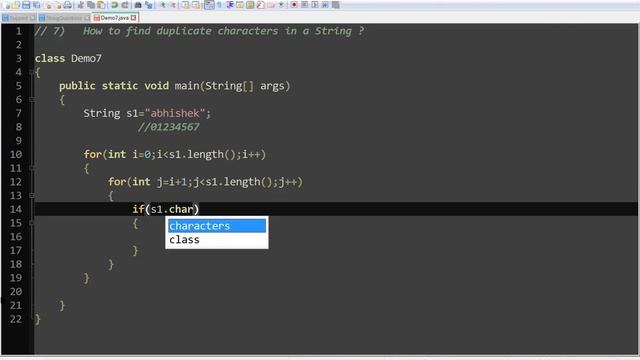Click the string literal "abhishek"
The width and height of the screenshot is (640, 360).
tap(175, 113)
